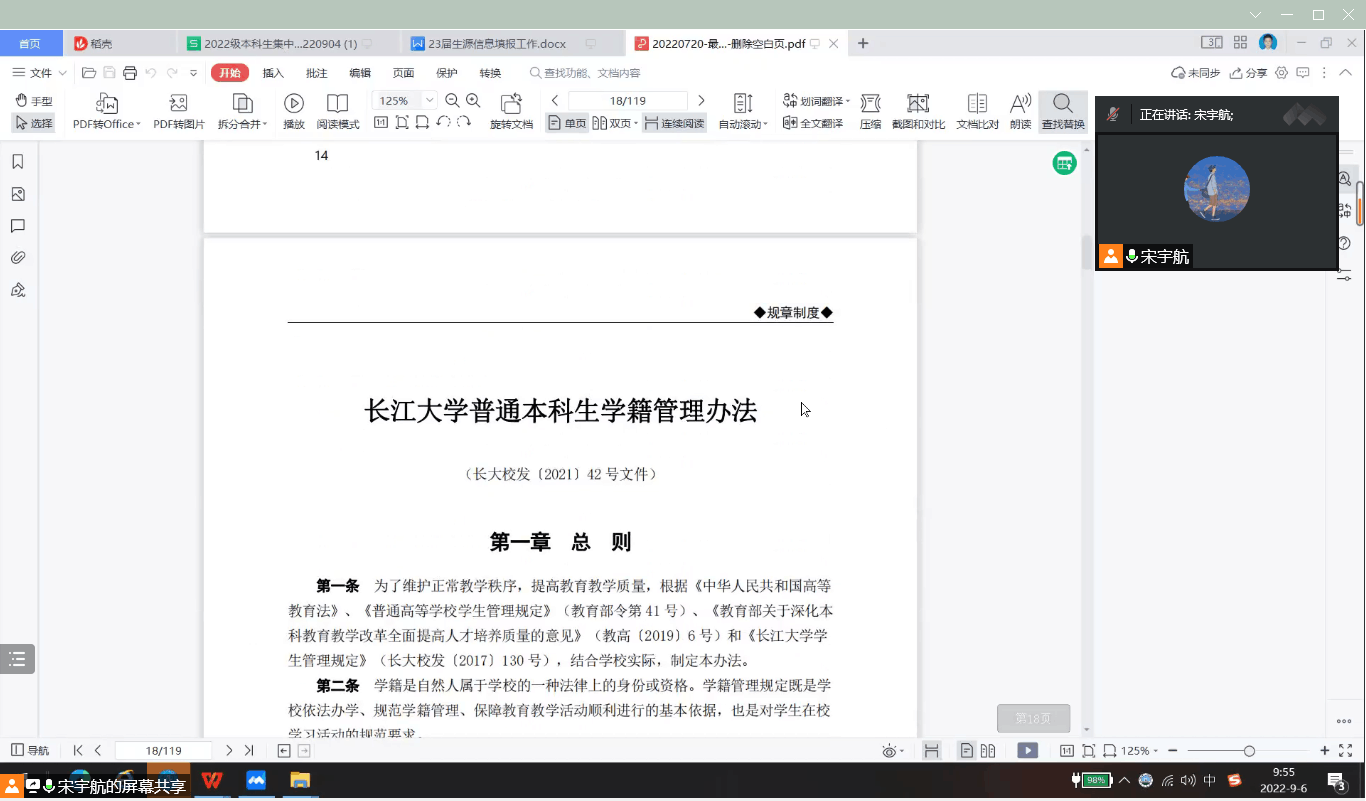Open the bookmark panel in left sidebar
The image size is (1366, 801).
[x=18, y=162]
